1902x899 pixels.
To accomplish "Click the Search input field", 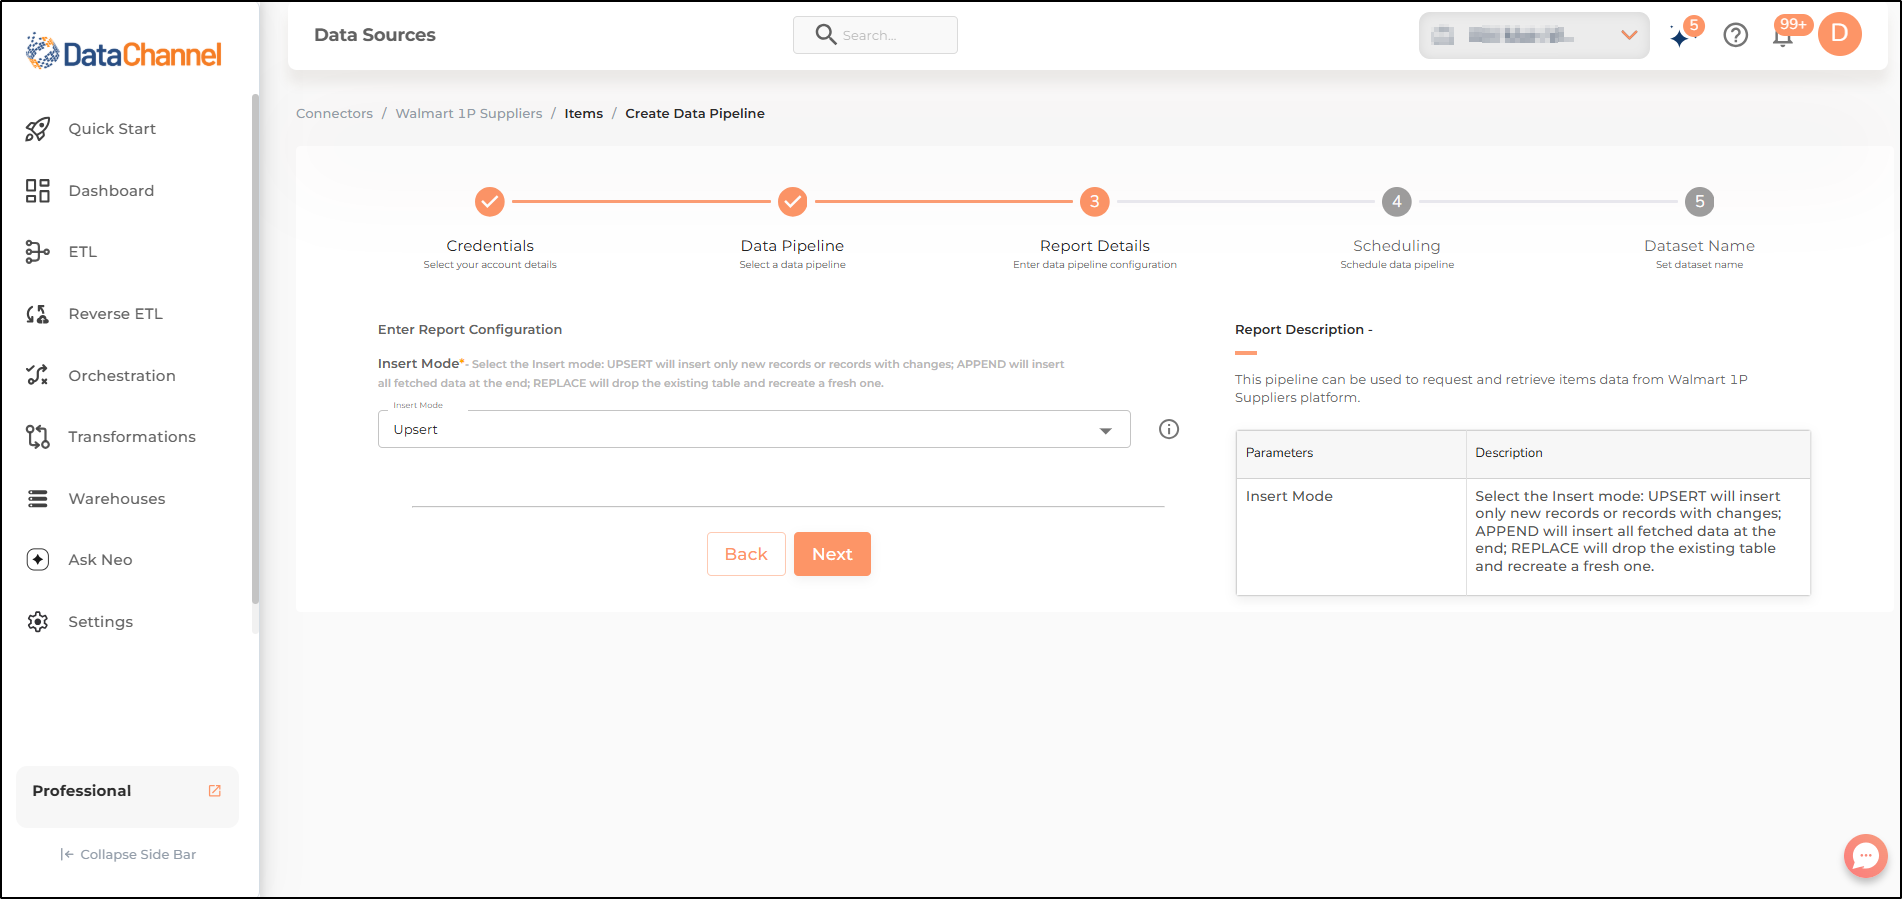I will point(875,35).
